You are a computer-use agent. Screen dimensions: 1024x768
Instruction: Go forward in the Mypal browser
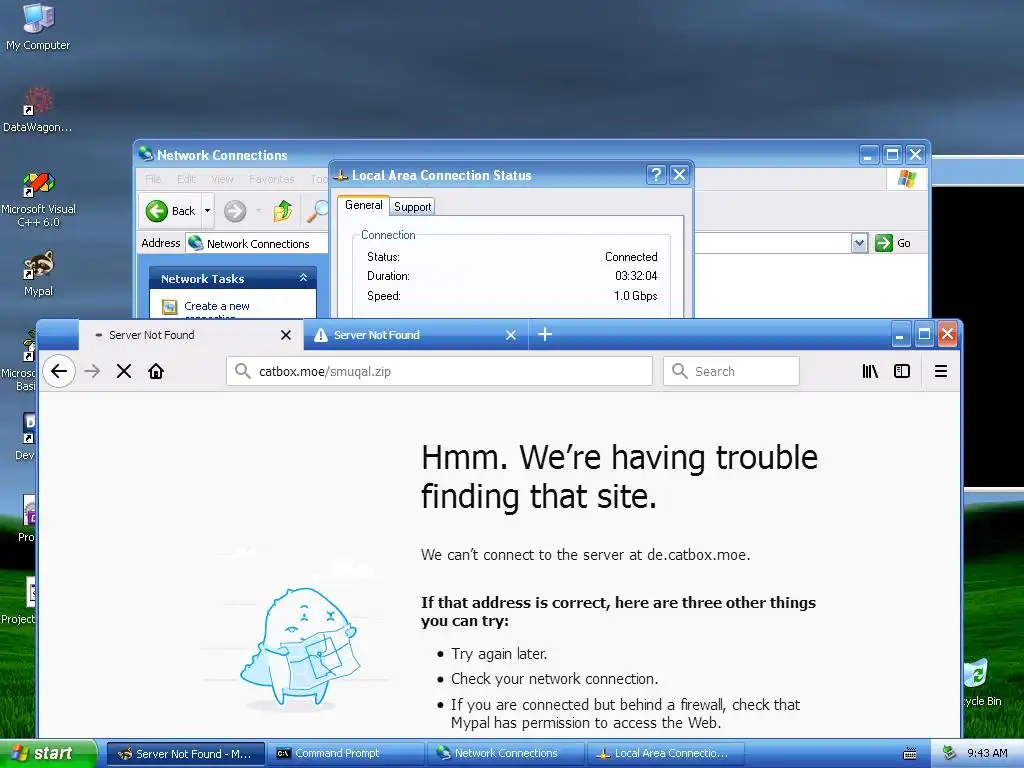[92, 371]
